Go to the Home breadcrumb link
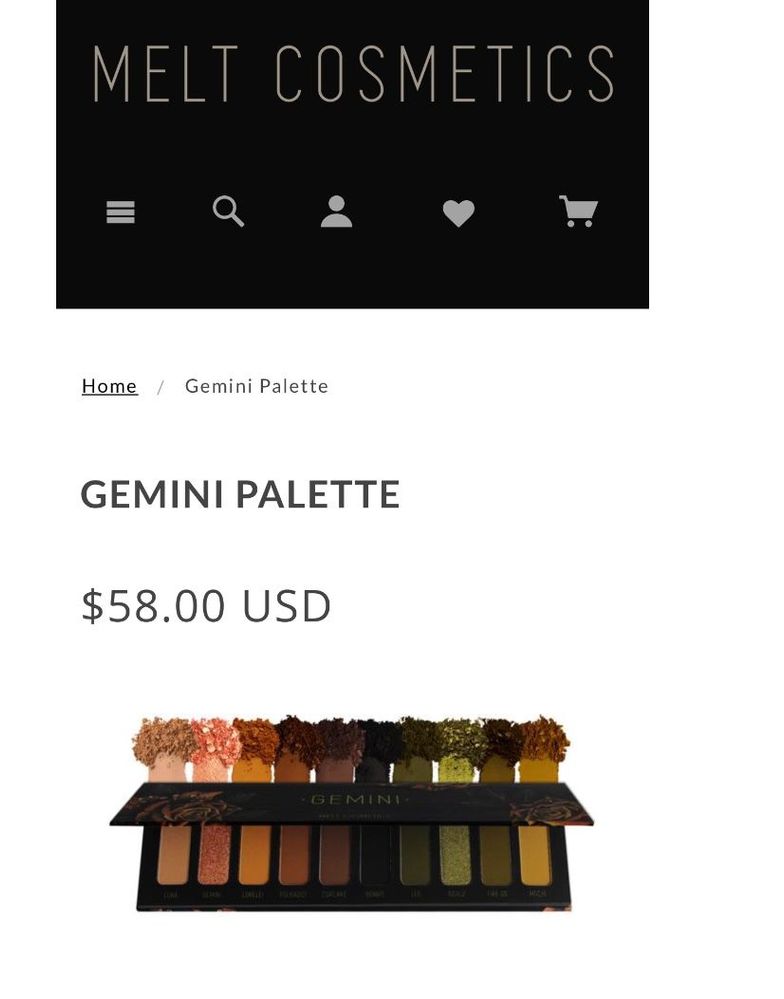The width and height of the screenshot is (784, 999). [110, 386]
